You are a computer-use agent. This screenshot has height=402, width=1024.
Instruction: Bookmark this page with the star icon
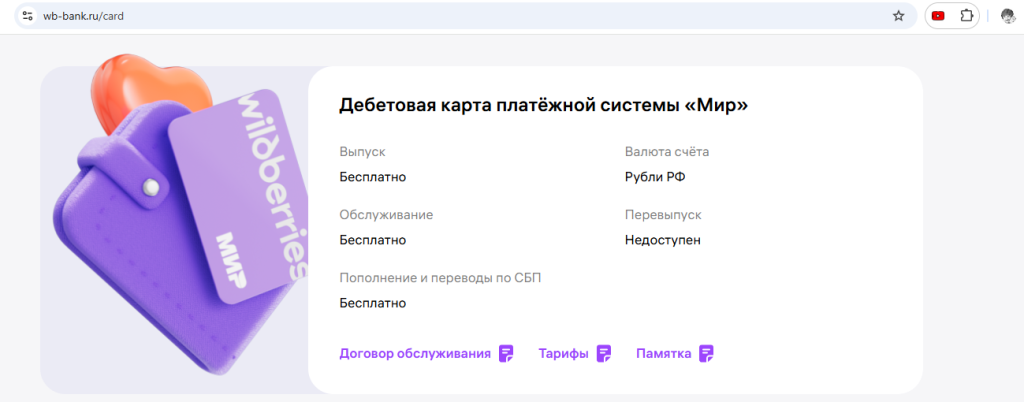click(x=898, y=16)
